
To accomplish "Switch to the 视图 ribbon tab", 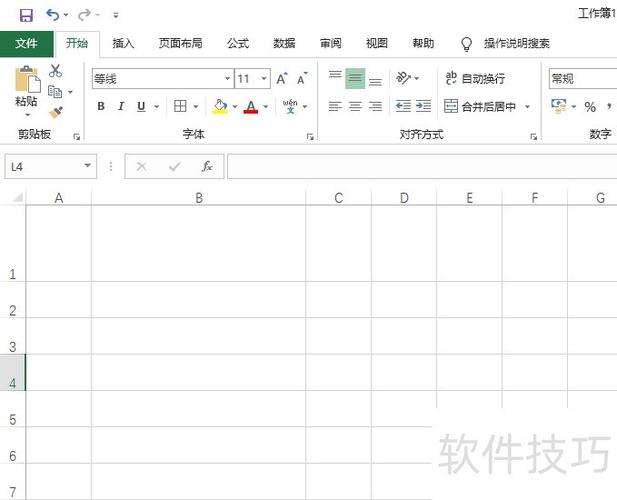I will [x=377, y=43].
